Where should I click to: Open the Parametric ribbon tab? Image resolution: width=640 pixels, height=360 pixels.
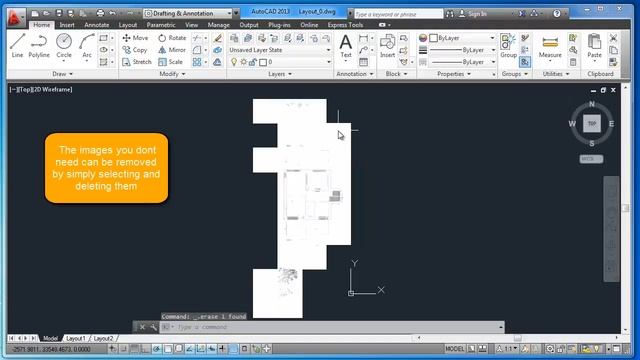point(161,25)
